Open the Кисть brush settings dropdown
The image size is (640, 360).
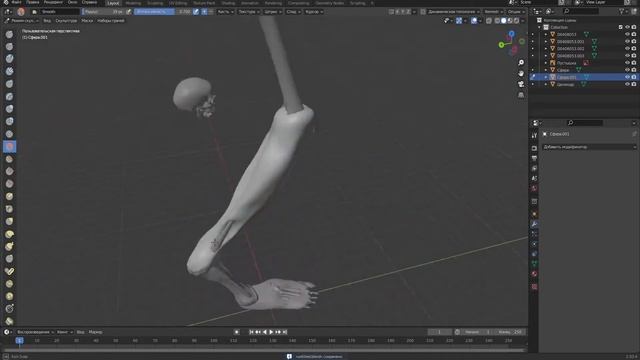click(x=225, y=12)
